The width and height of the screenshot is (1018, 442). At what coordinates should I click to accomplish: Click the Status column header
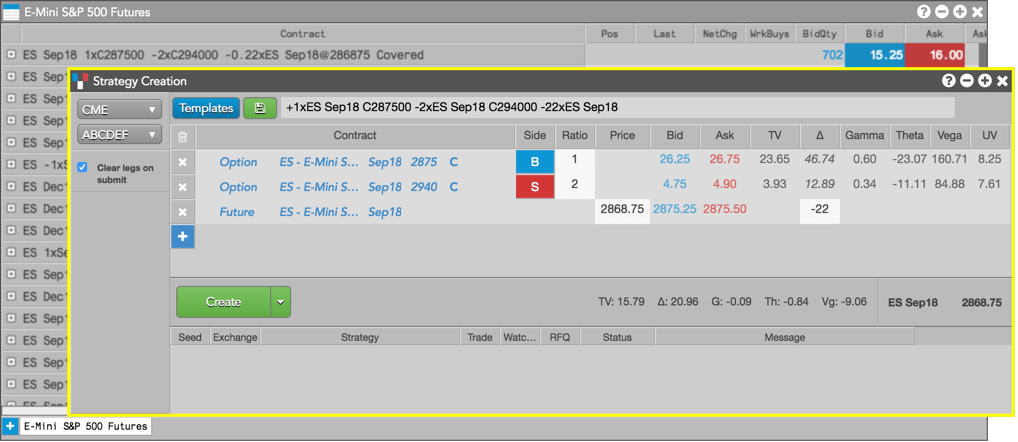[617, 338]
